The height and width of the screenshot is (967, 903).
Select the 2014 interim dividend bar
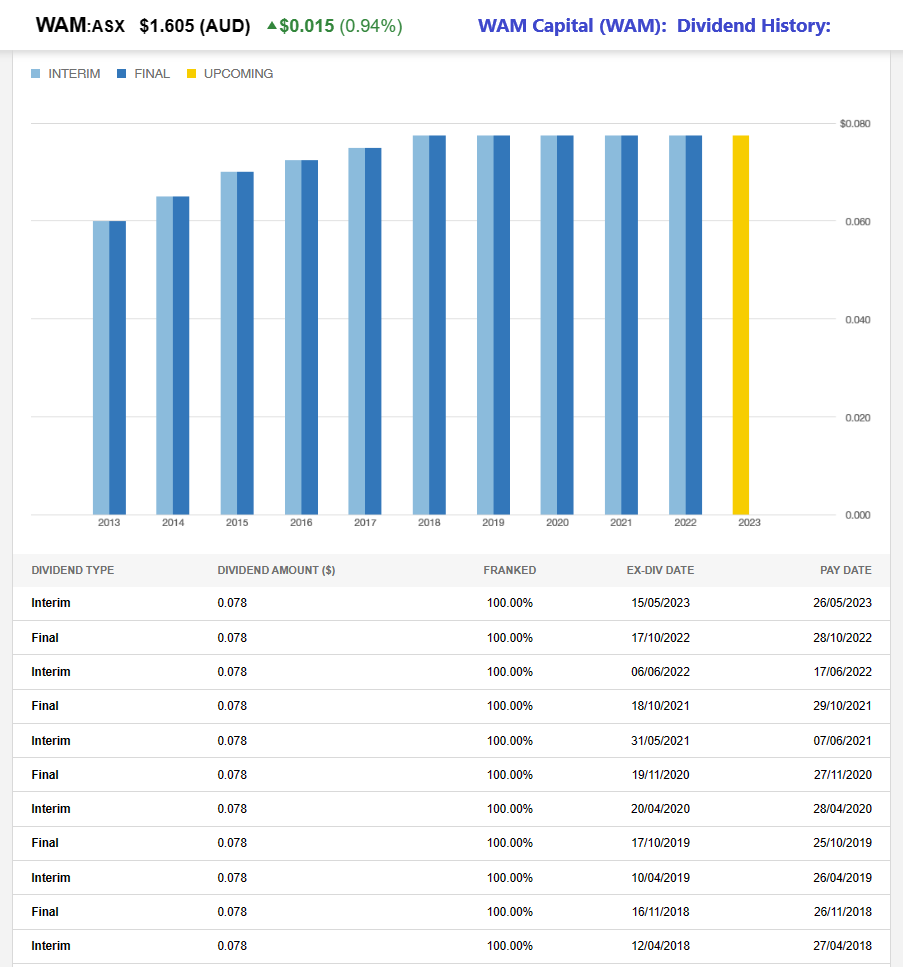165,355
